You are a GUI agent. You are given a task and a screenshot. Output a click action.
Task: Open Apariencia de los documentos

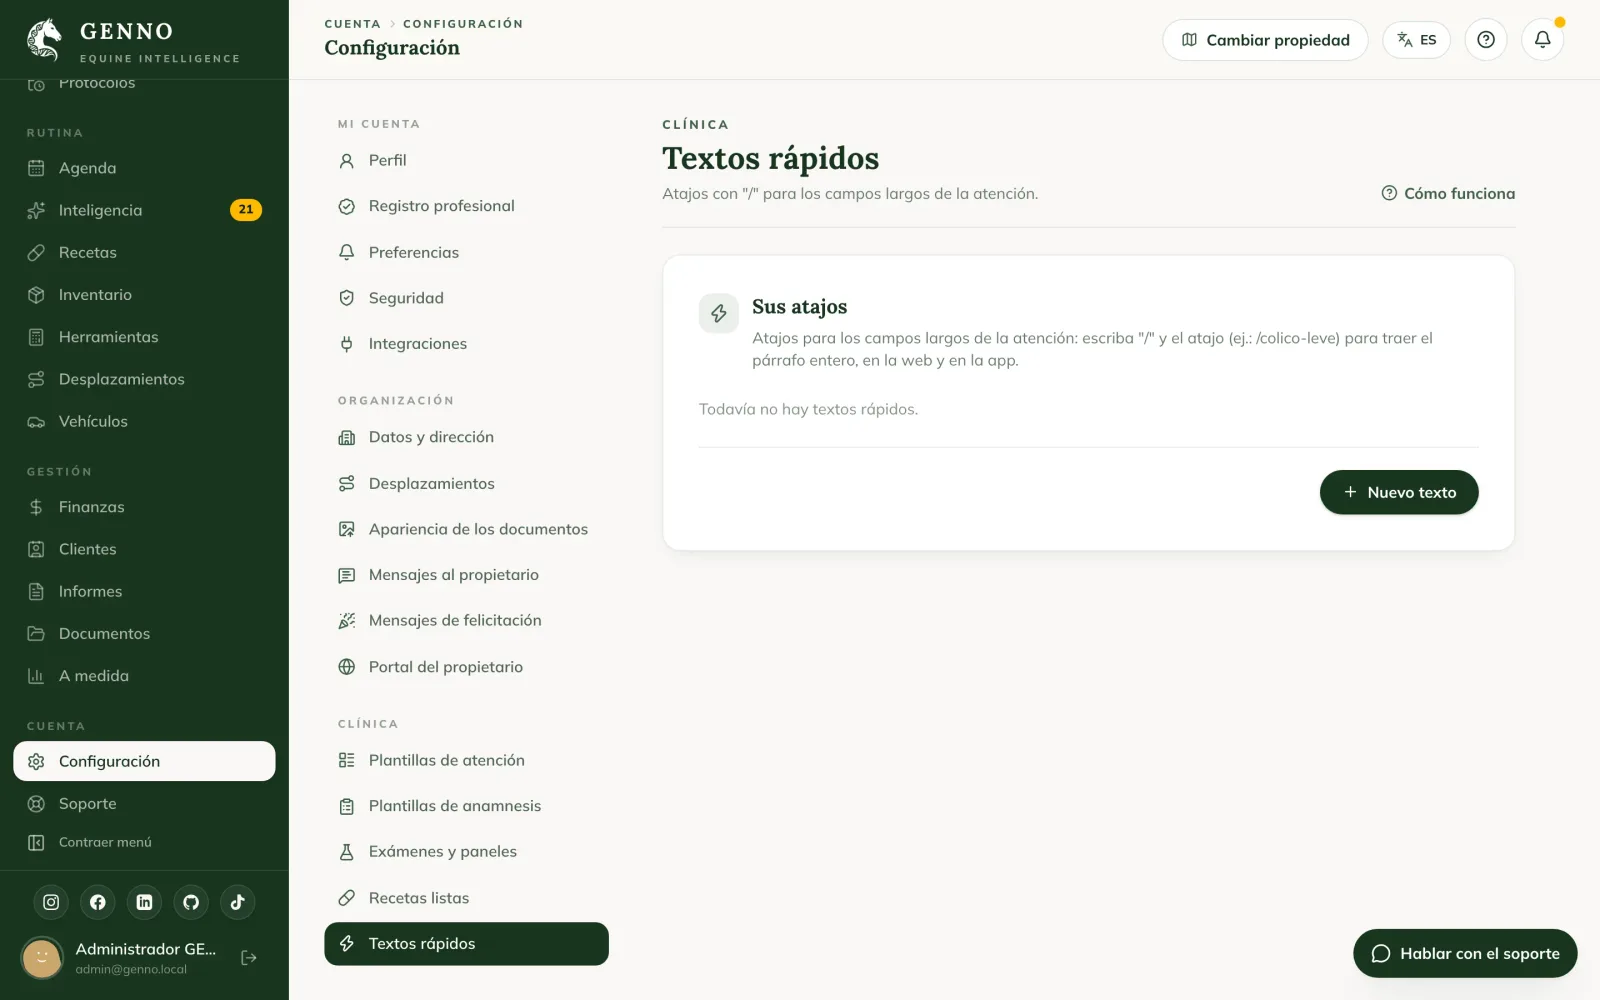pyautogui.click(x=466, y=529)
